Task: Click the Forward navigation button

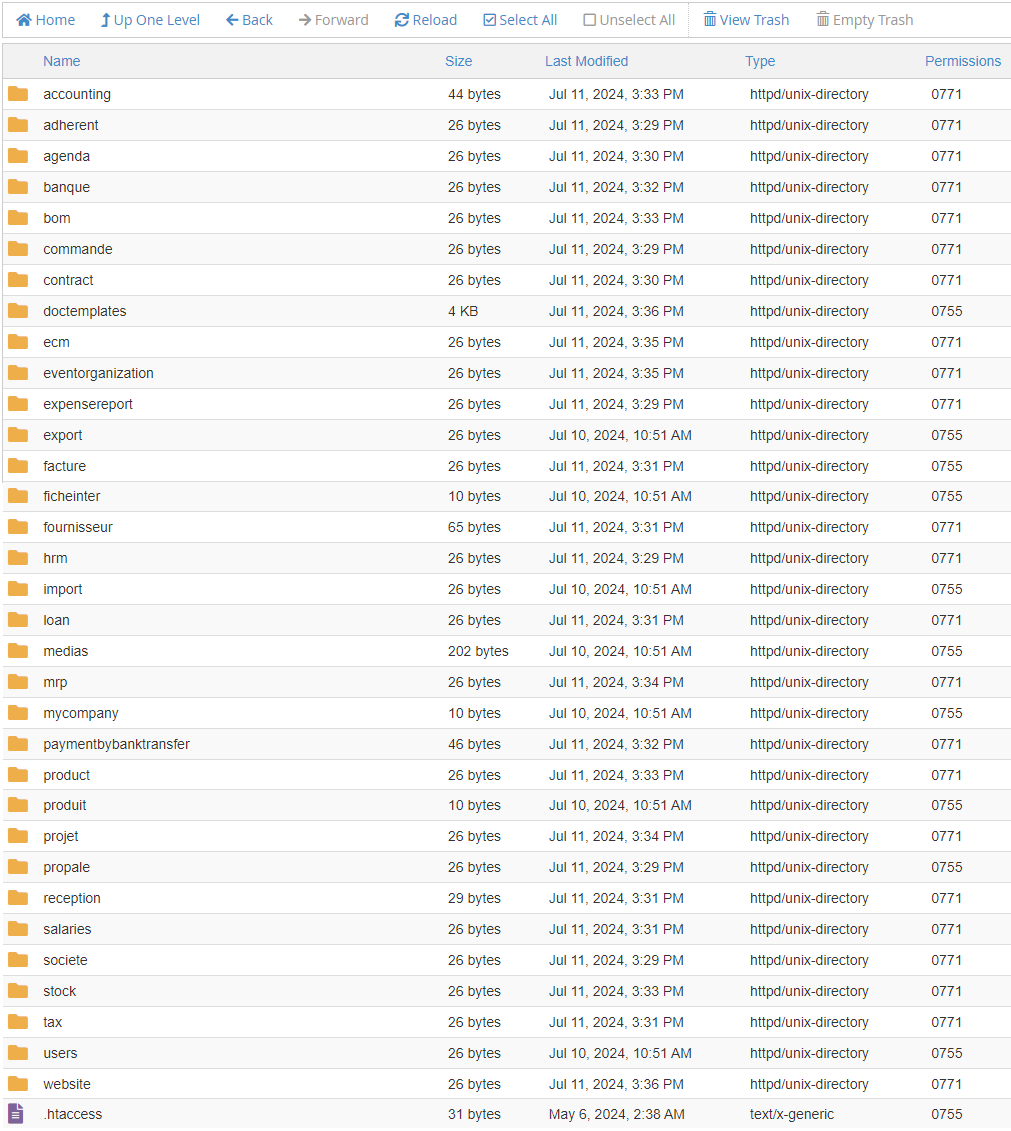Action: (333, 20)
